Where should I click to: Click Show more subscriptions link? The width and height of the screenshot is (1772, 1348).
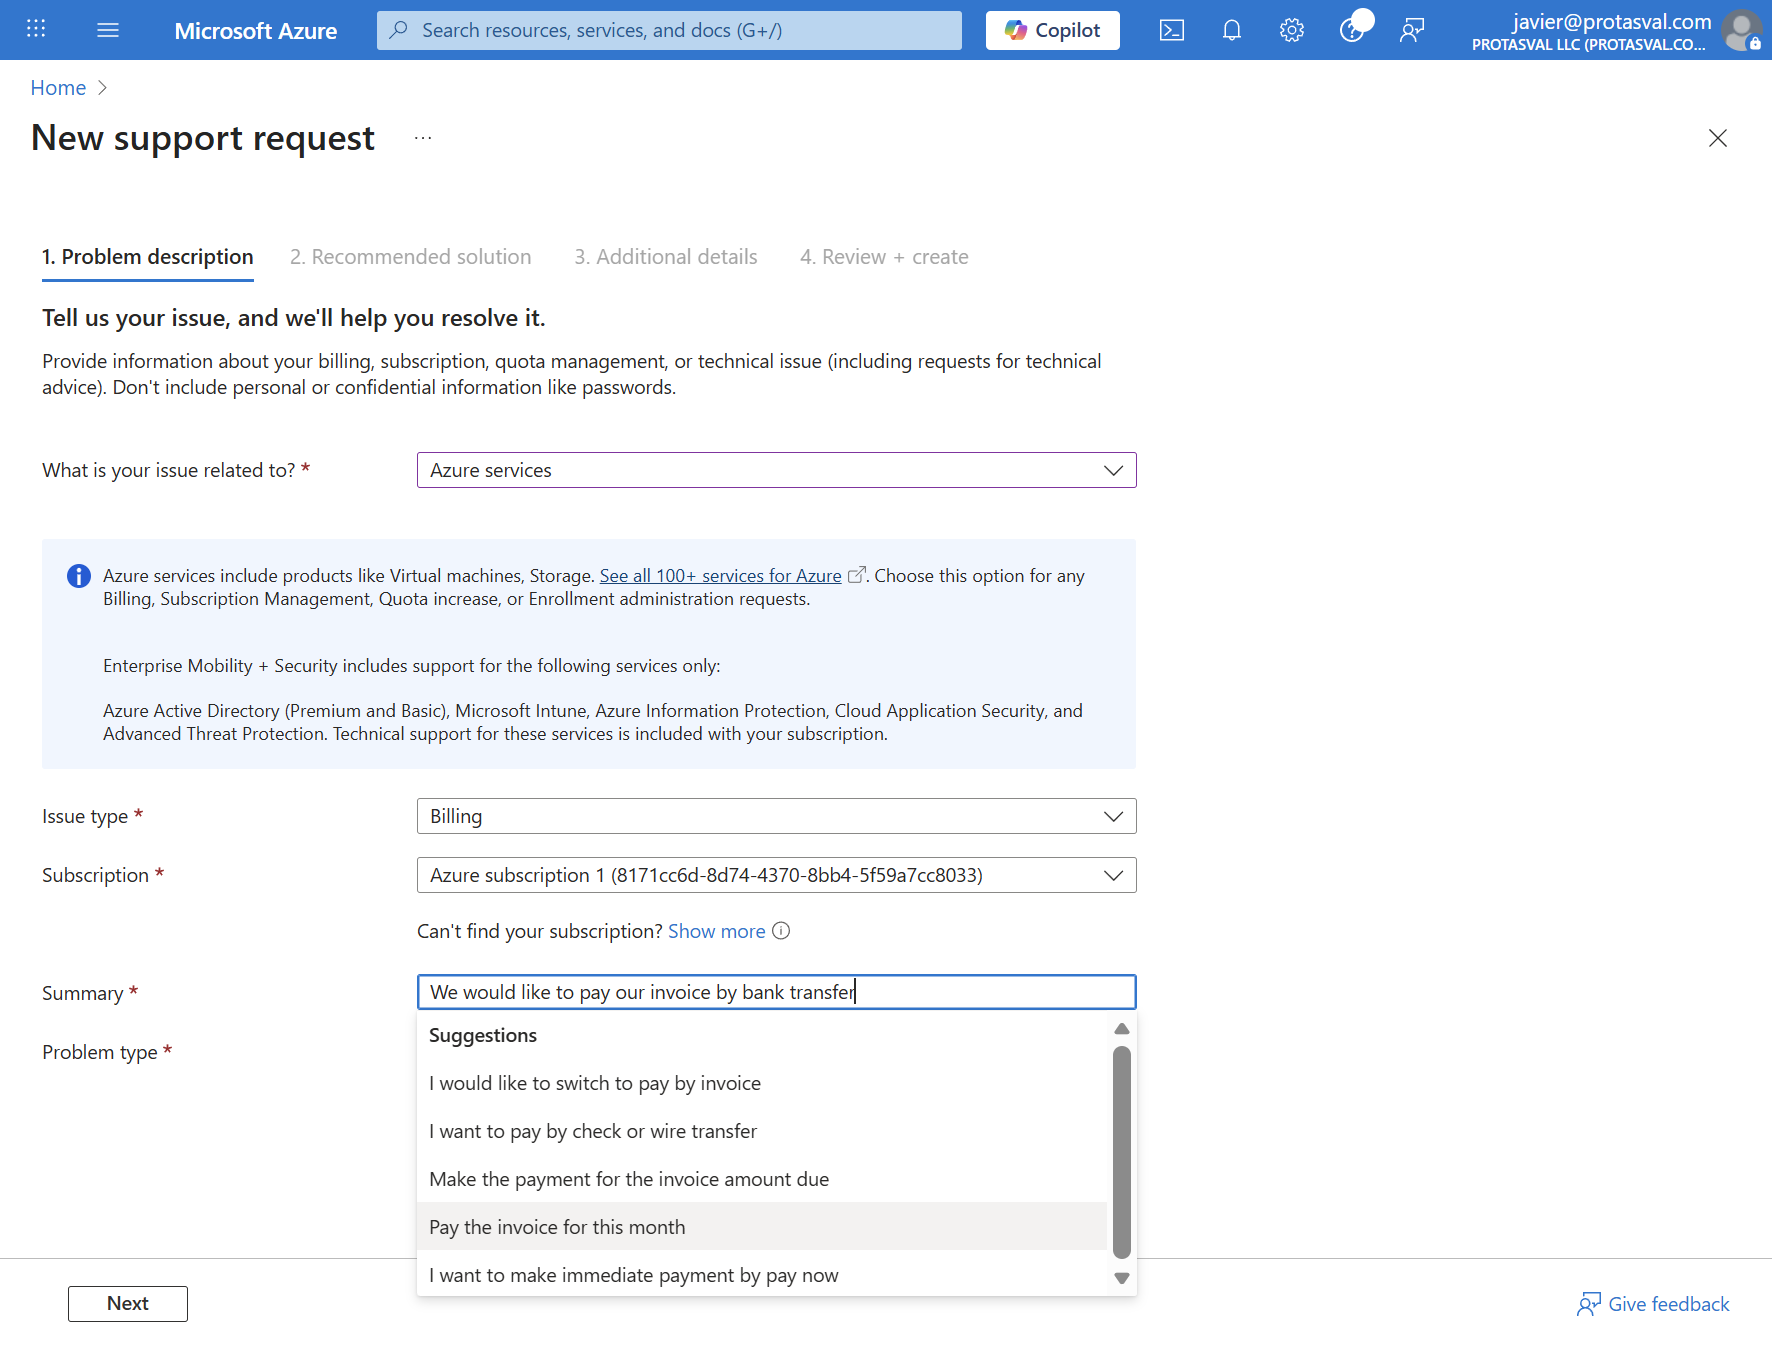(717, 931)
